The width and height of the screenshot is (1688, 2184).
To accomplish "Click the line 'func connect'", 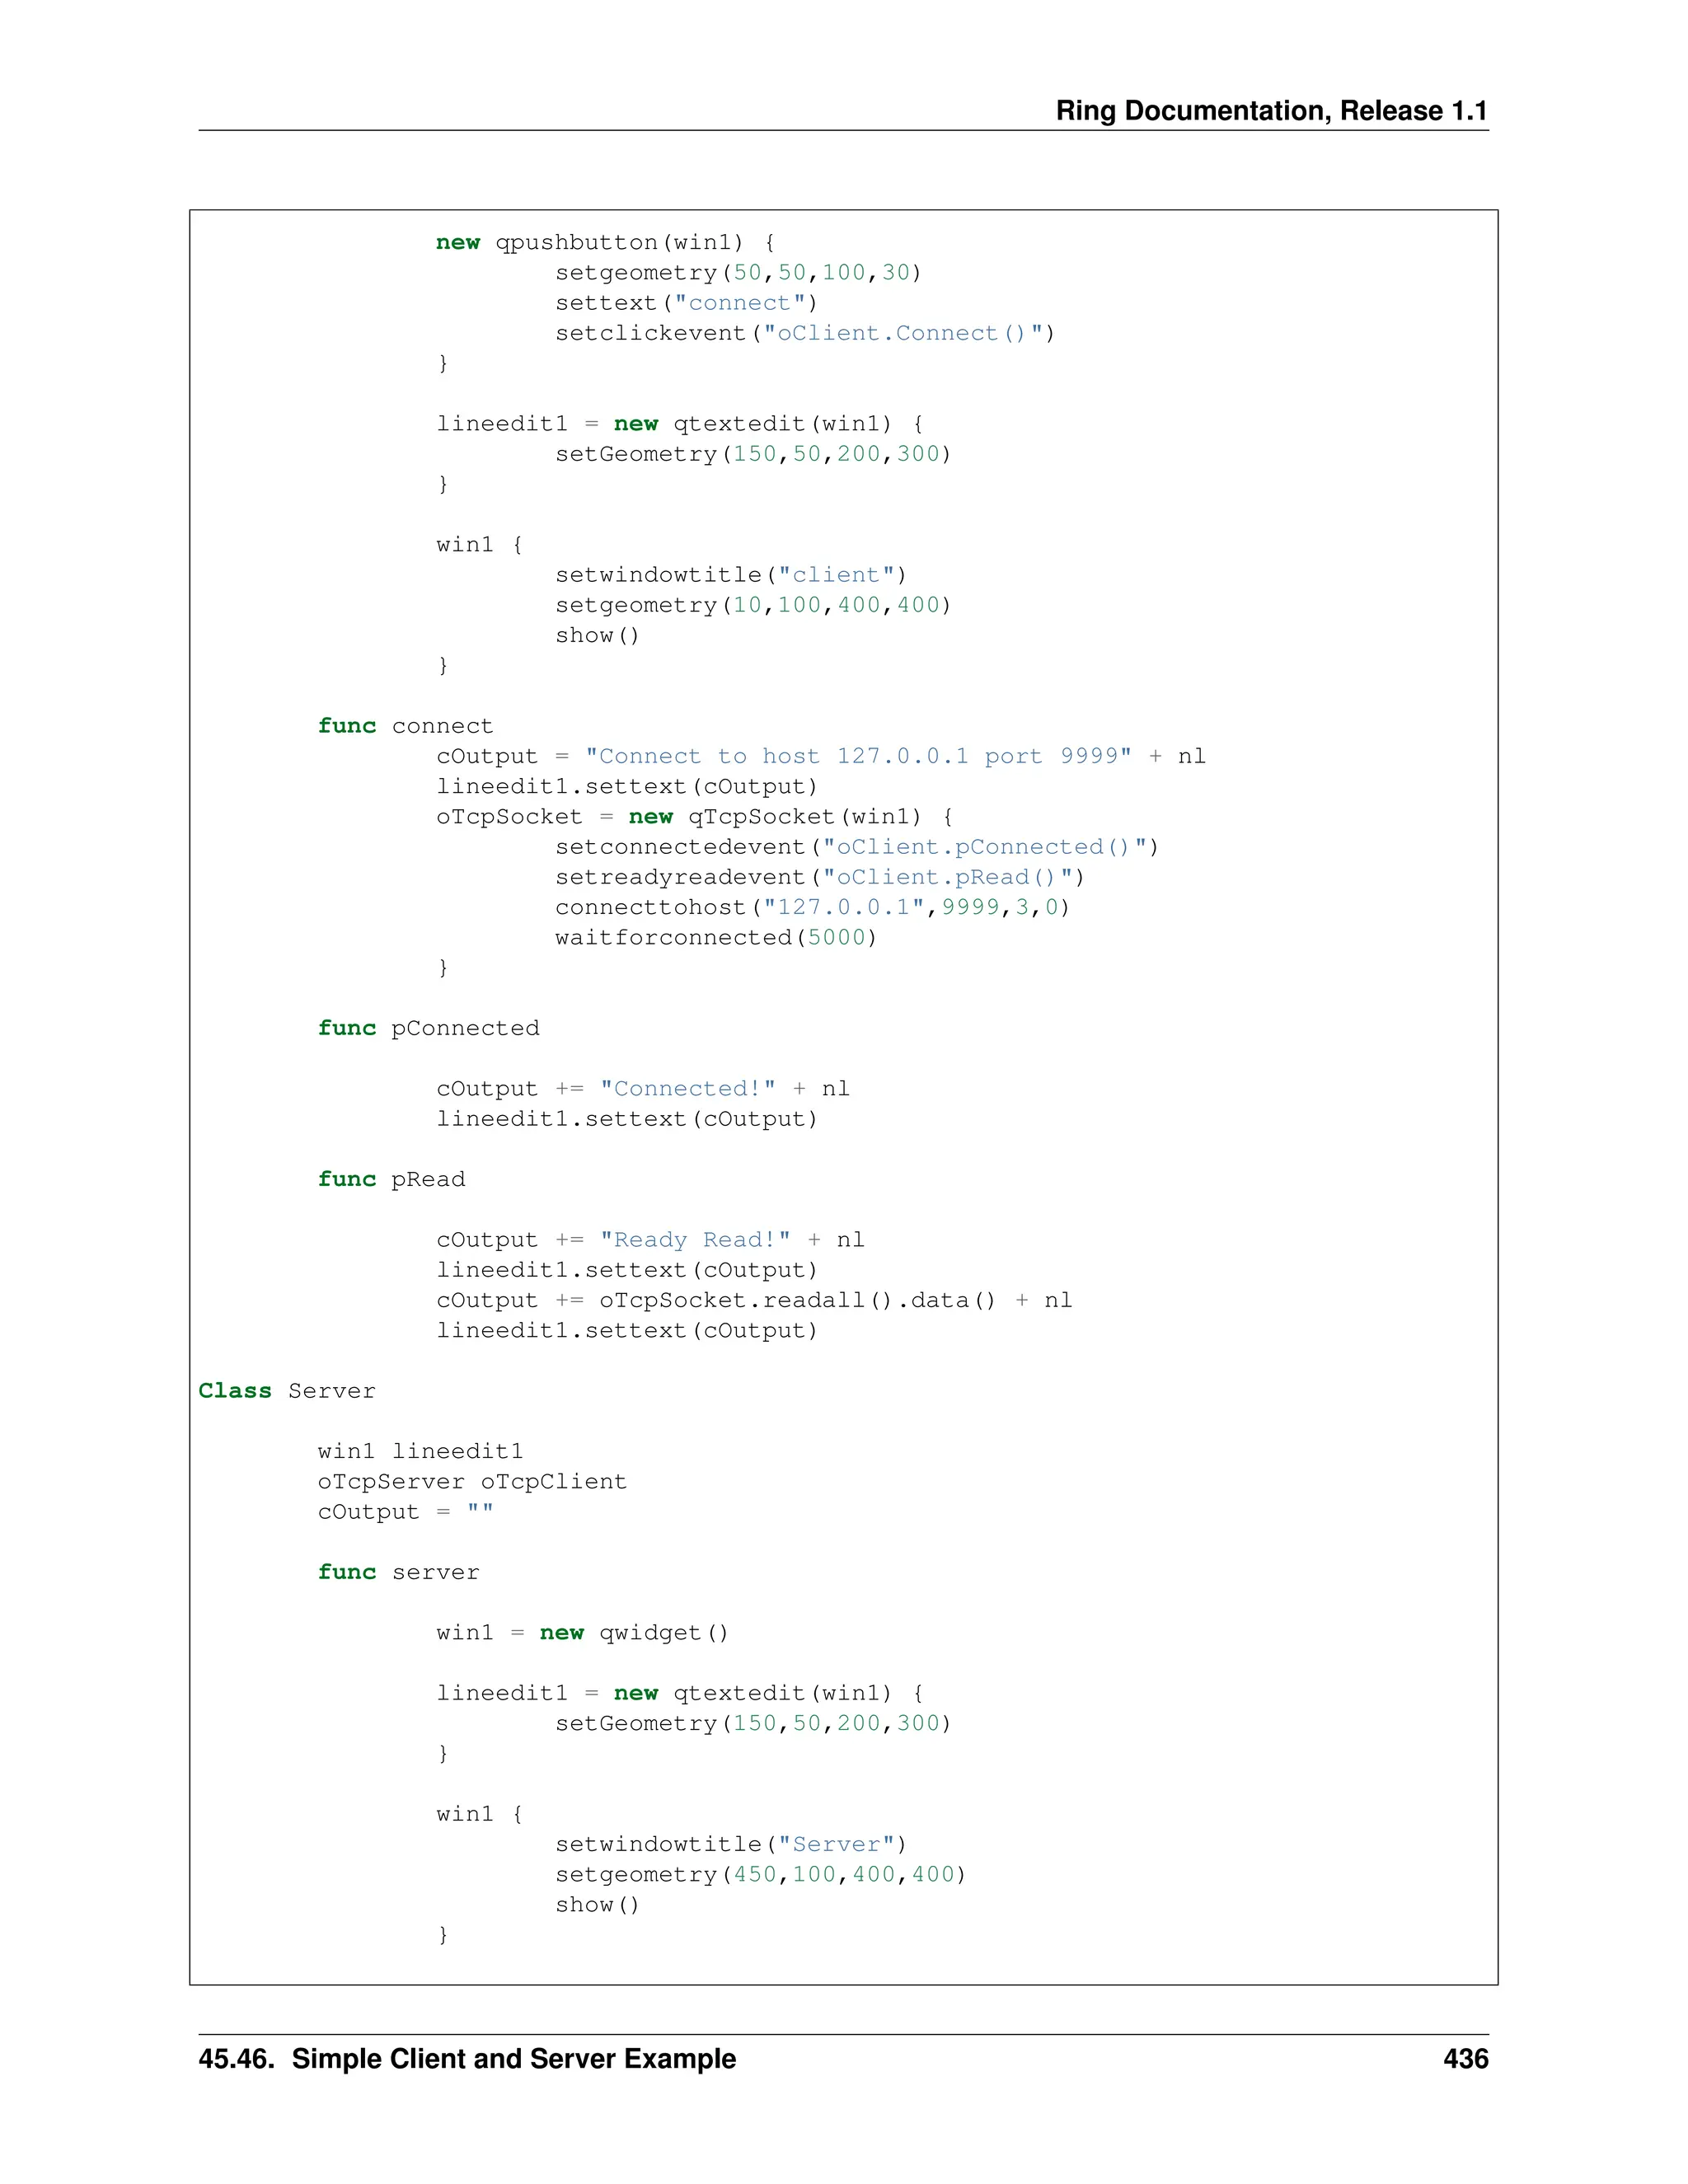I will pyautogui.click(x=405, y=726).
